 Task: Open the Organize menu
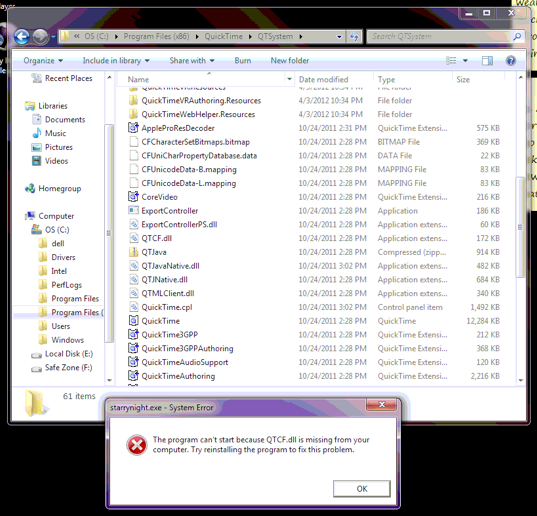[43, 61]
